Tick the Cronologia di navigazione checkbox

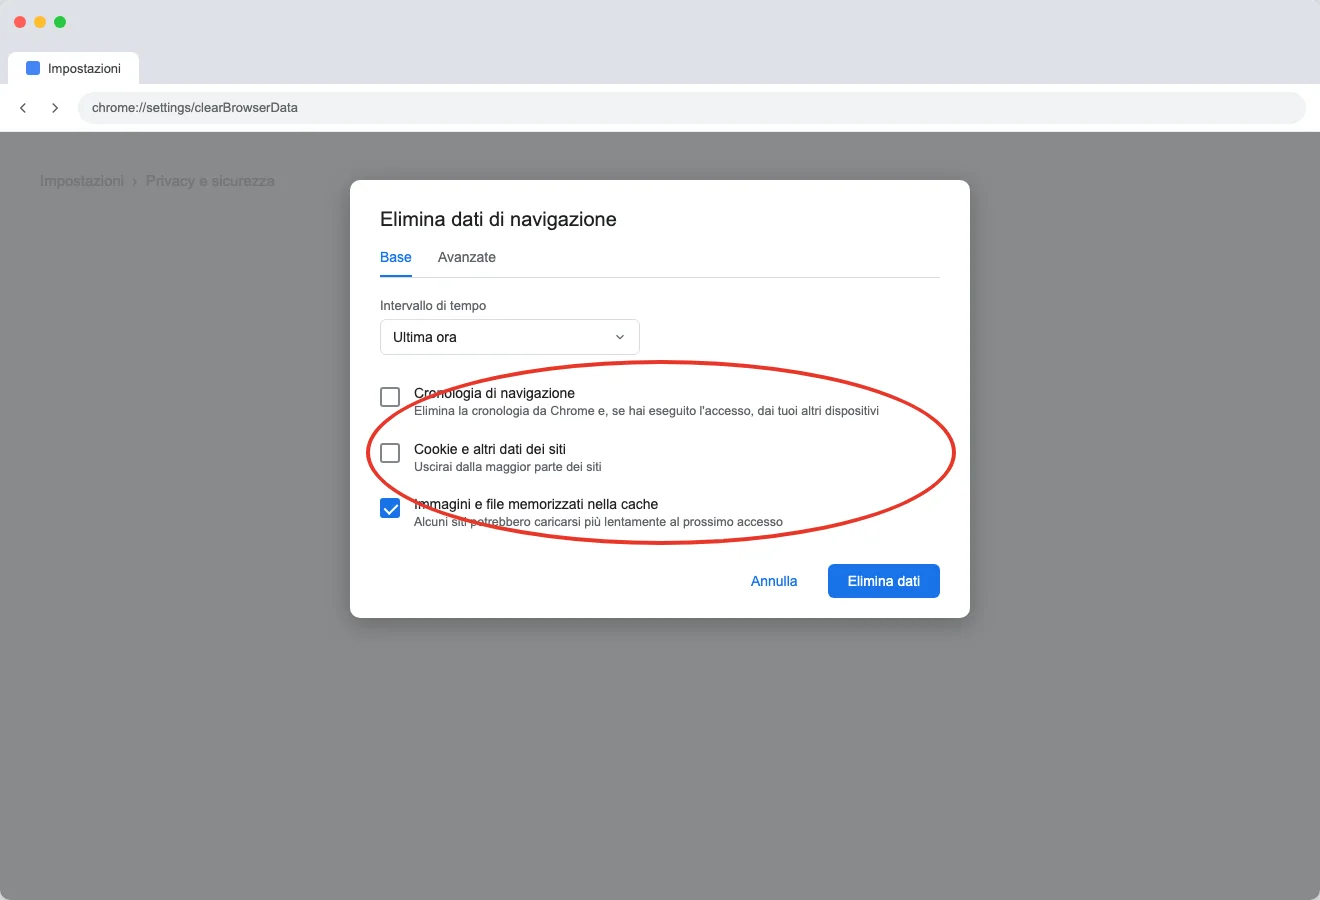pos(390,397)
